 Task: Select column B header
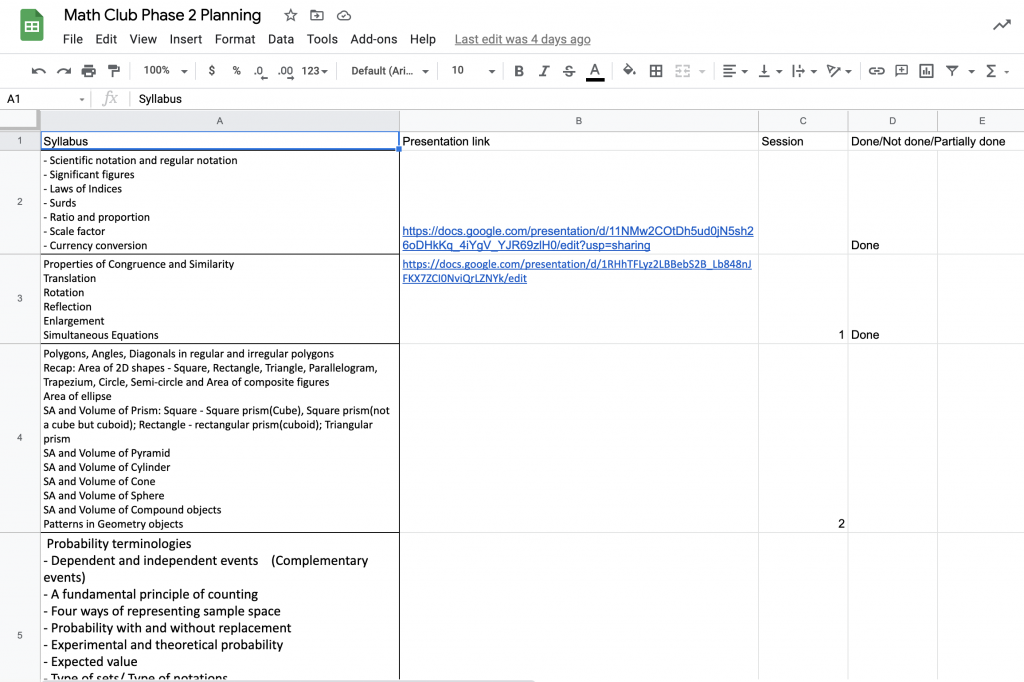(579, 121)
